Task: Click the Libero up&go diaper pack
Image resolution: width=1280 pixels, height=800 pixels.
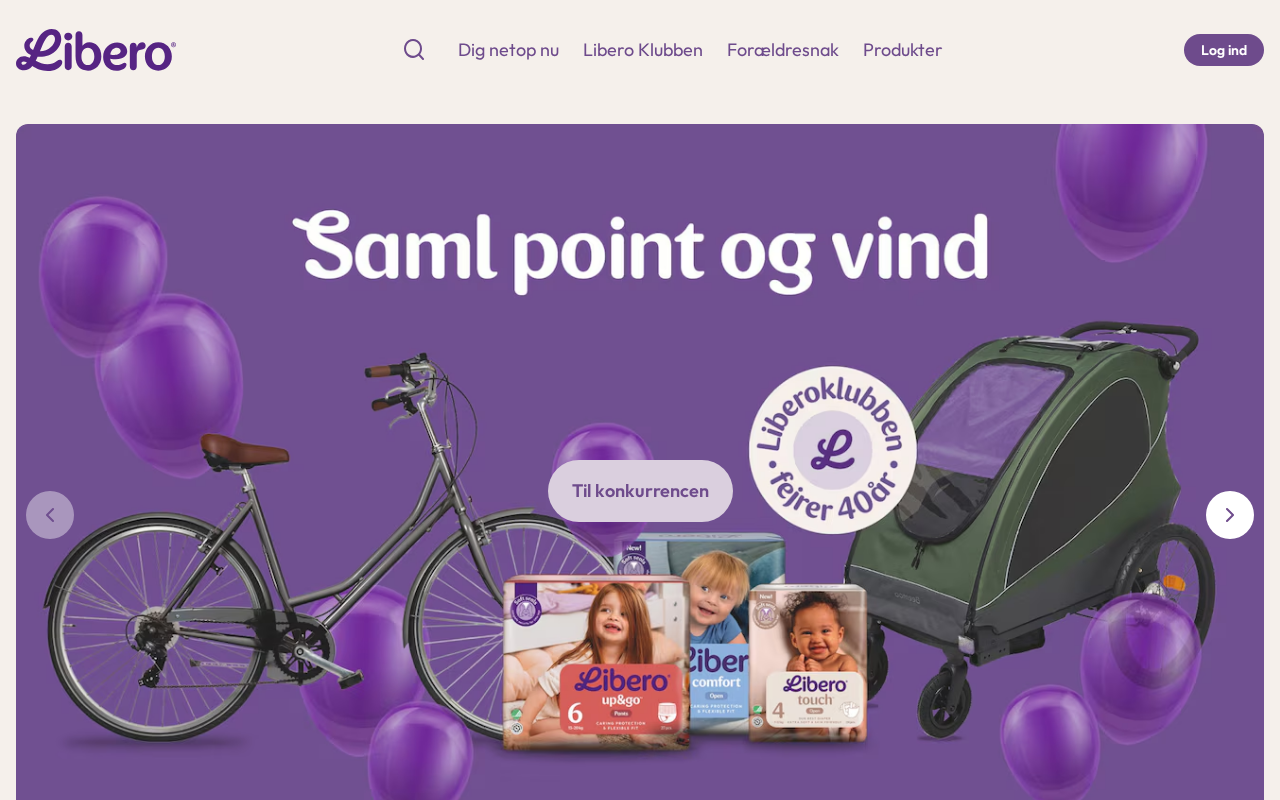Action: pos(596,662)
